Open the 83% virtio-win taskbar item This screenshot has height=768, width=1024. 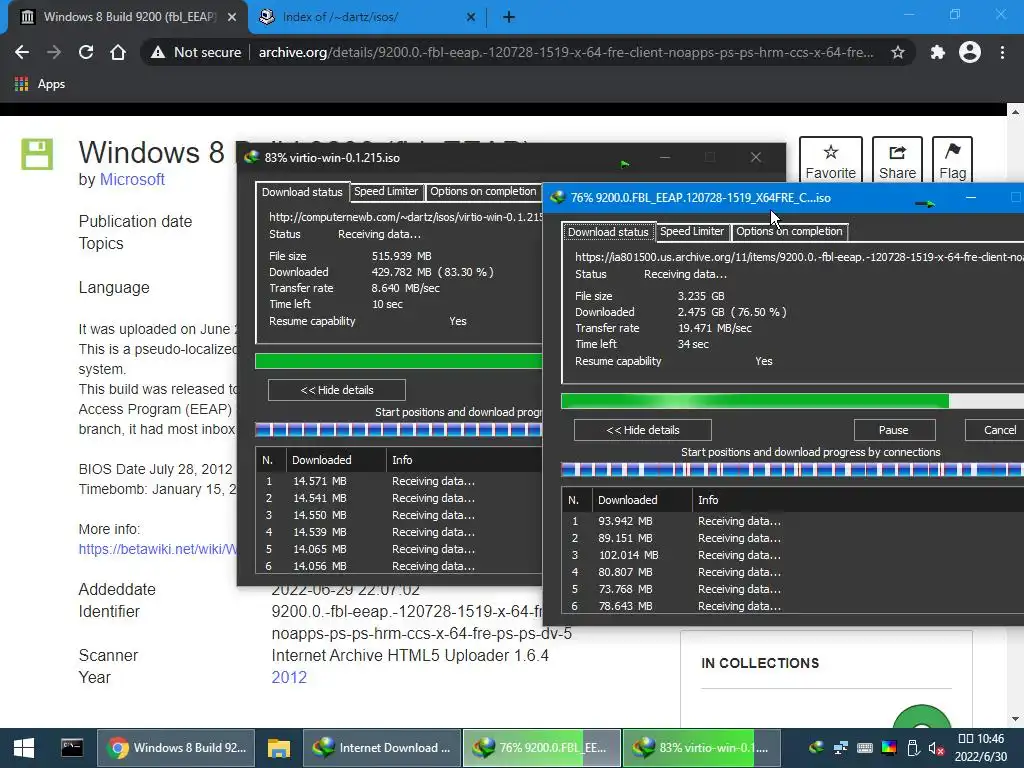[x=701, y=748]
